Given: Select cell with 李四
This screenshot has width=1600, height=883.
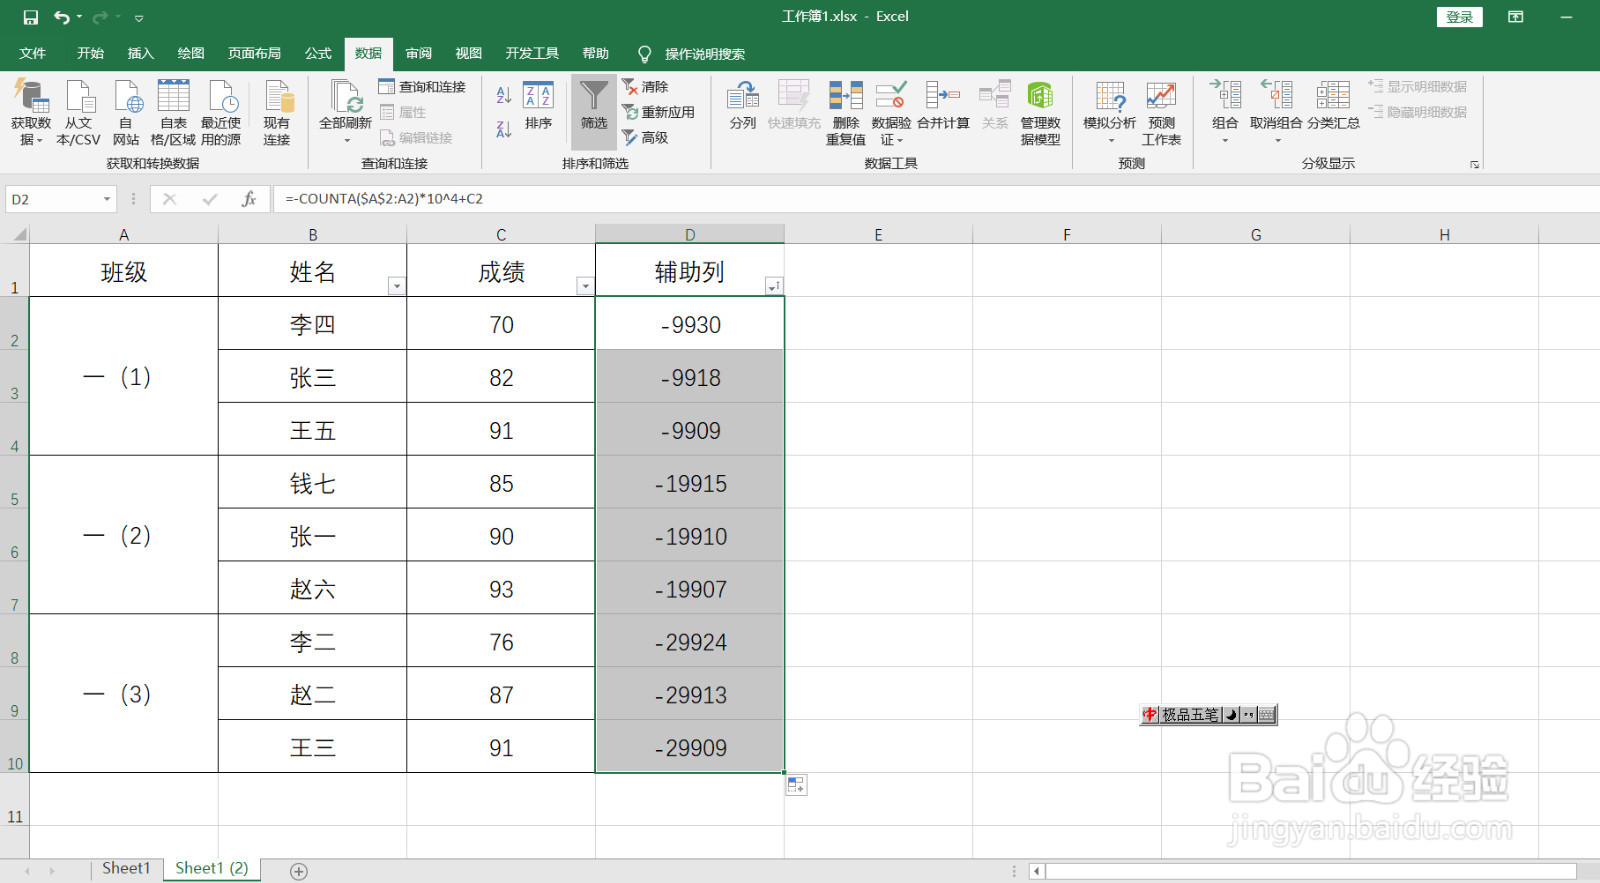Looking at the screenshot, I should (313, 324).
